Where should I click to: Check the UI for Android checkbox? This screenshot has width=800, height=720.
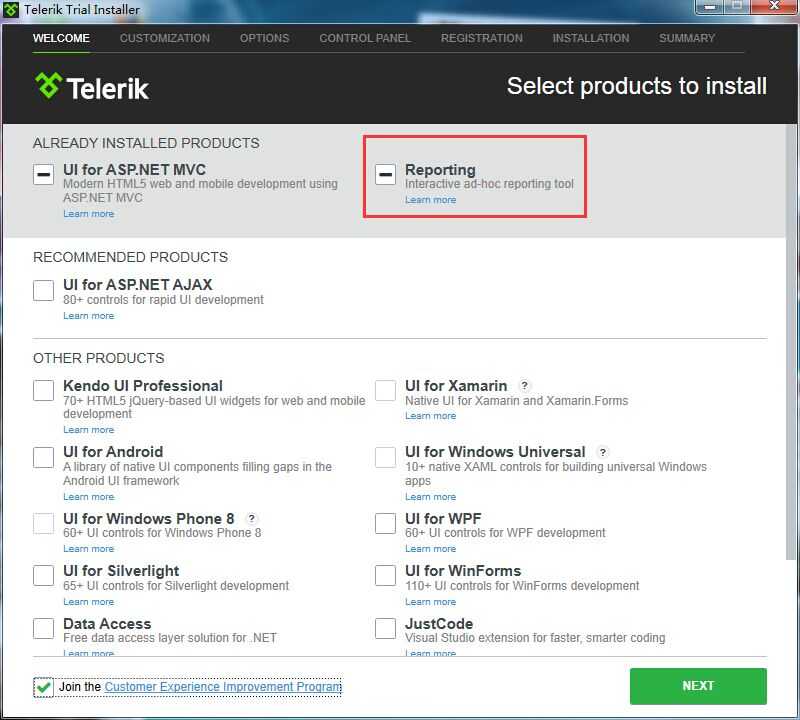point(43,457)
